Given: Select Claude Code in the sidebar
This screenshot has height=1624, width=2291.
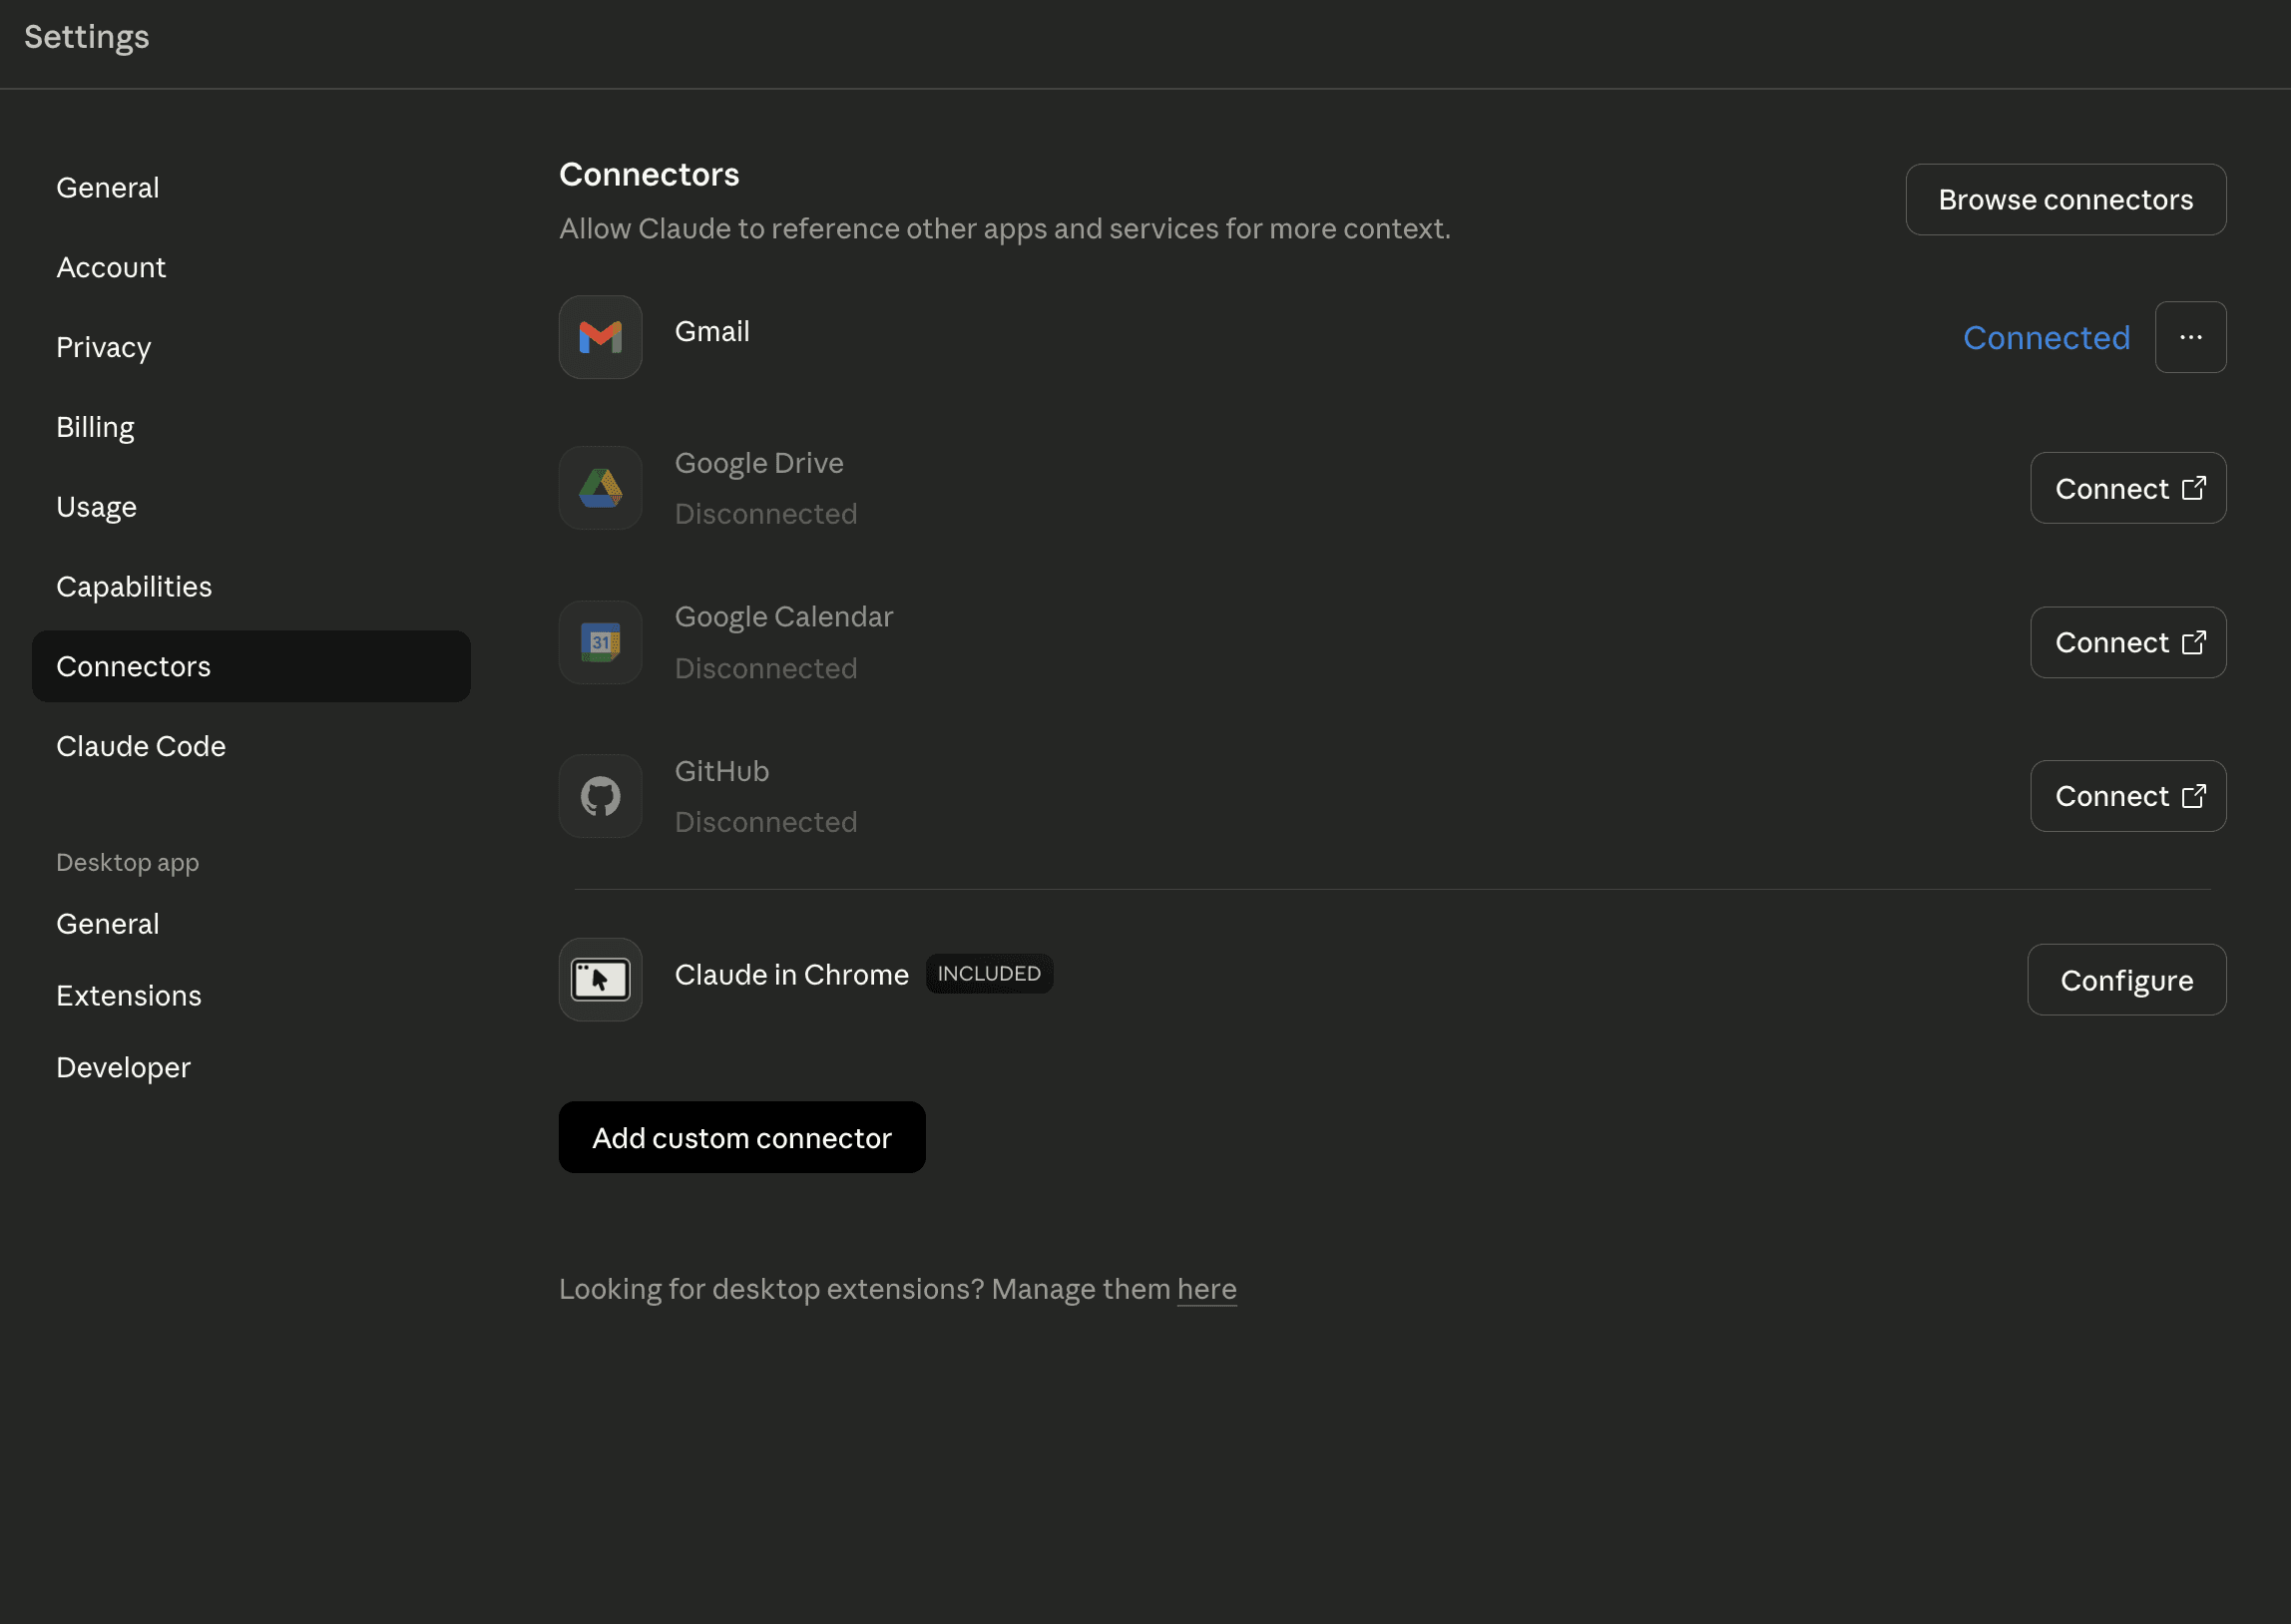Looking at the screenshot, I should tap(141, 746).
